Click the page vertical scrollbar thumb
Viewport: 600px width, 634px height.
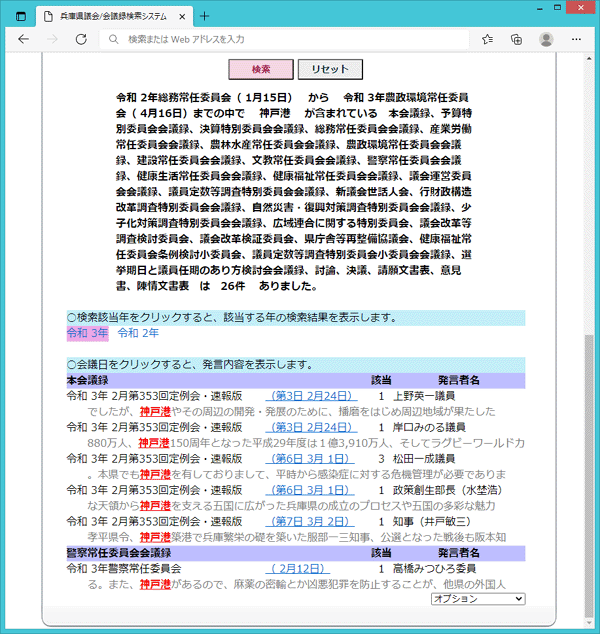pos(589,475)
